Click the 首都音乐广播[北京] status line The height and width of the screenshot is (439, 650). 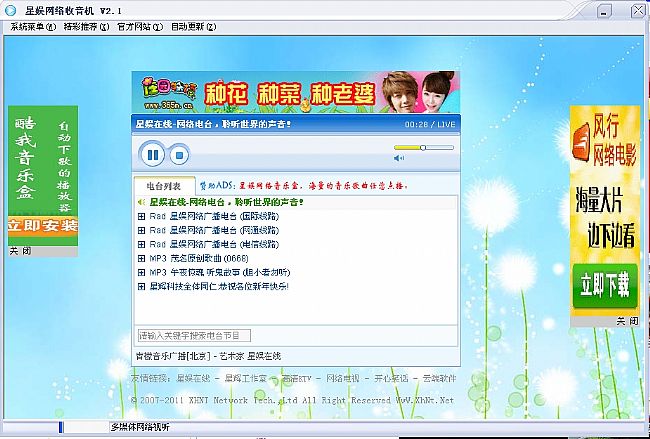[209, 356]
